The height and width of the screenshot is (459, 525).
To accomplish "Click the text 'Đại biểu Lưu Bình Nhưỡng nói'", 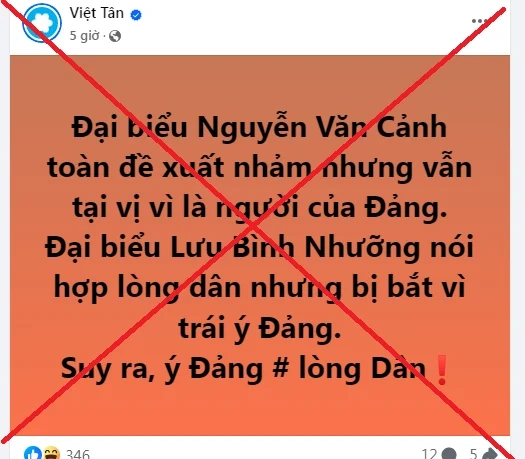I will [259, 247].
